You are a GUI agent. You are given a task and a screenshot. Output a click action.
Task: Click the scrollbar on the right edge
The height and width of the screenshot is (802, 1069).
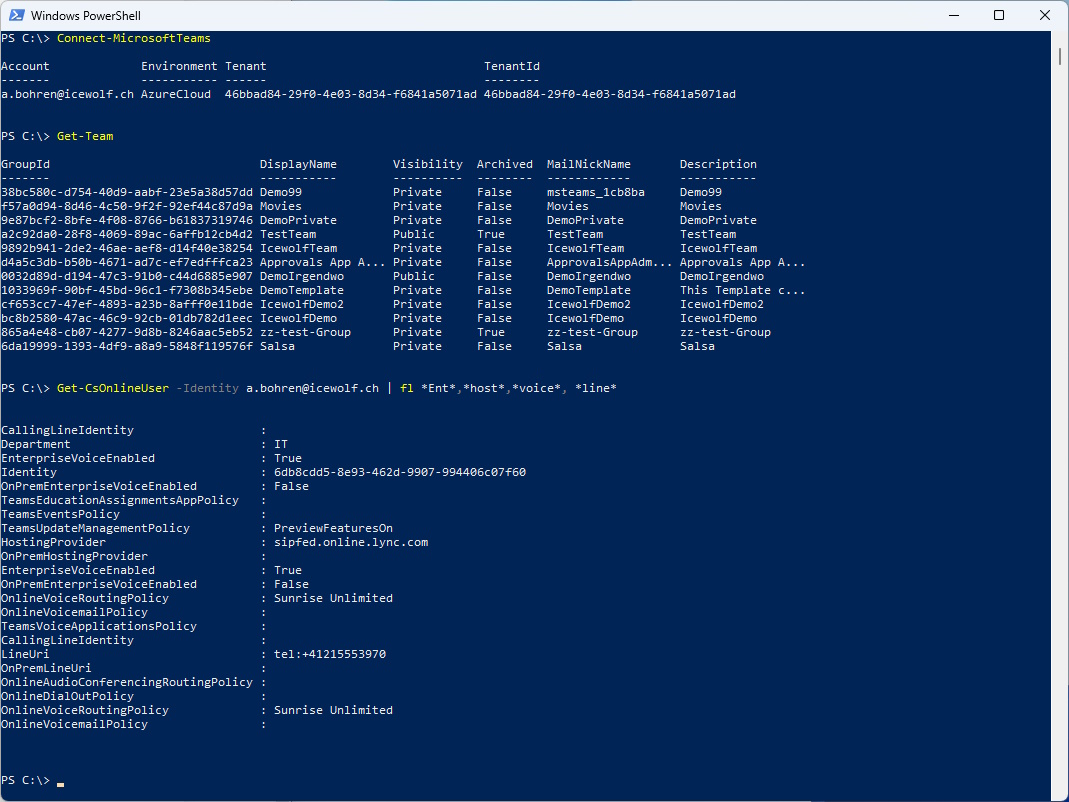pyautogui.click(x=1060, y=57)
